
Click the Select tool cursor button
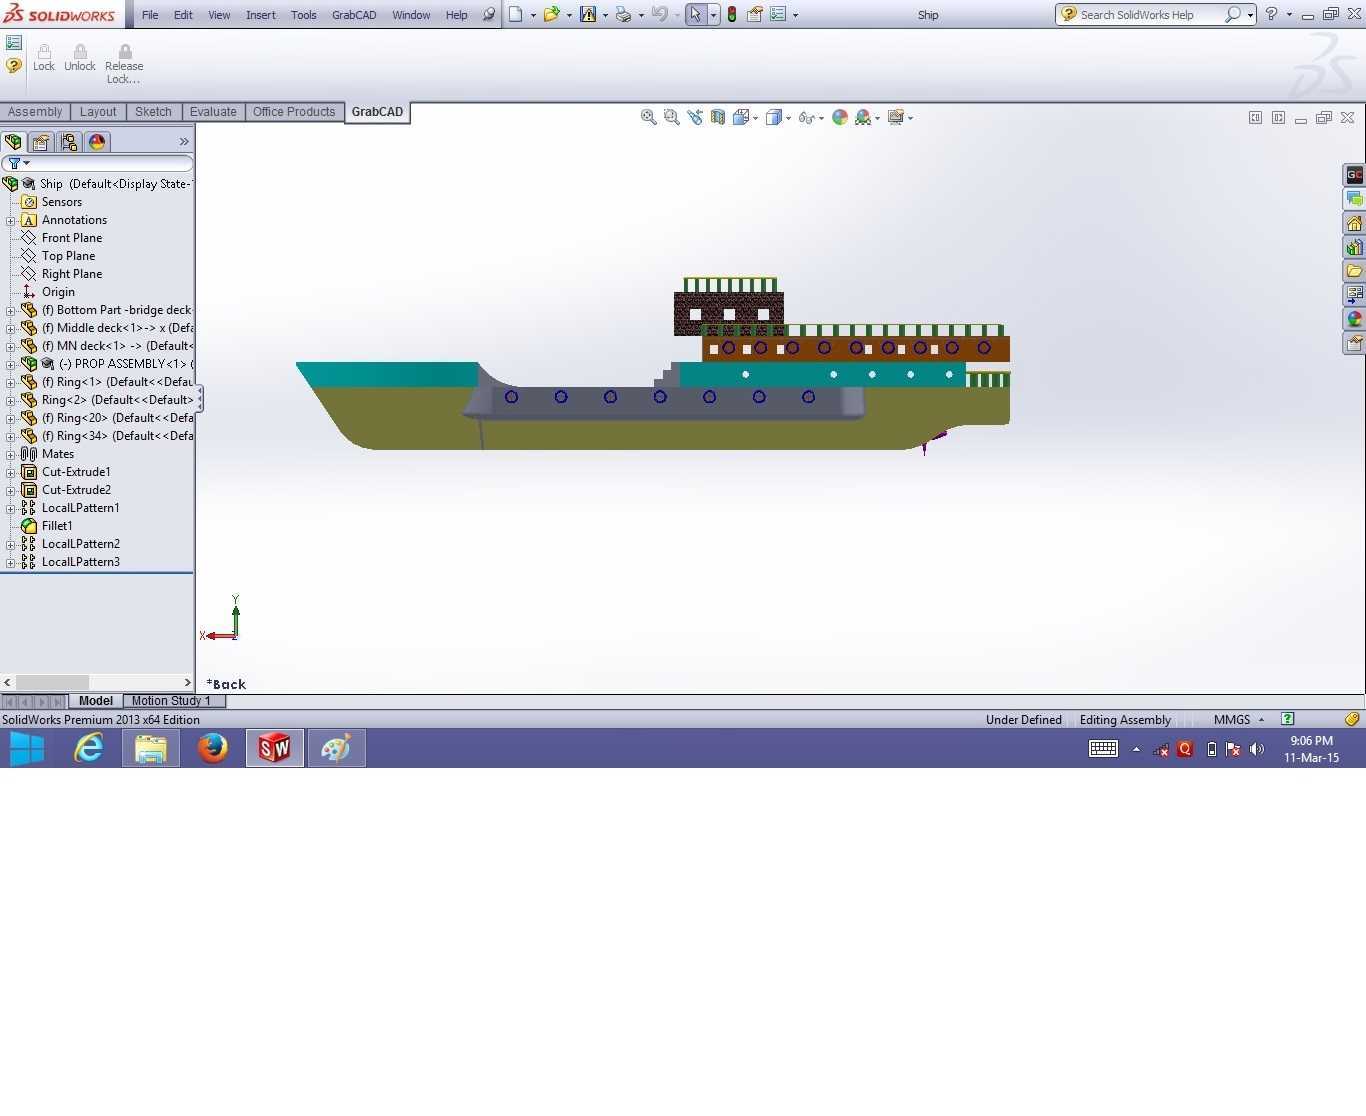point(695,15)
